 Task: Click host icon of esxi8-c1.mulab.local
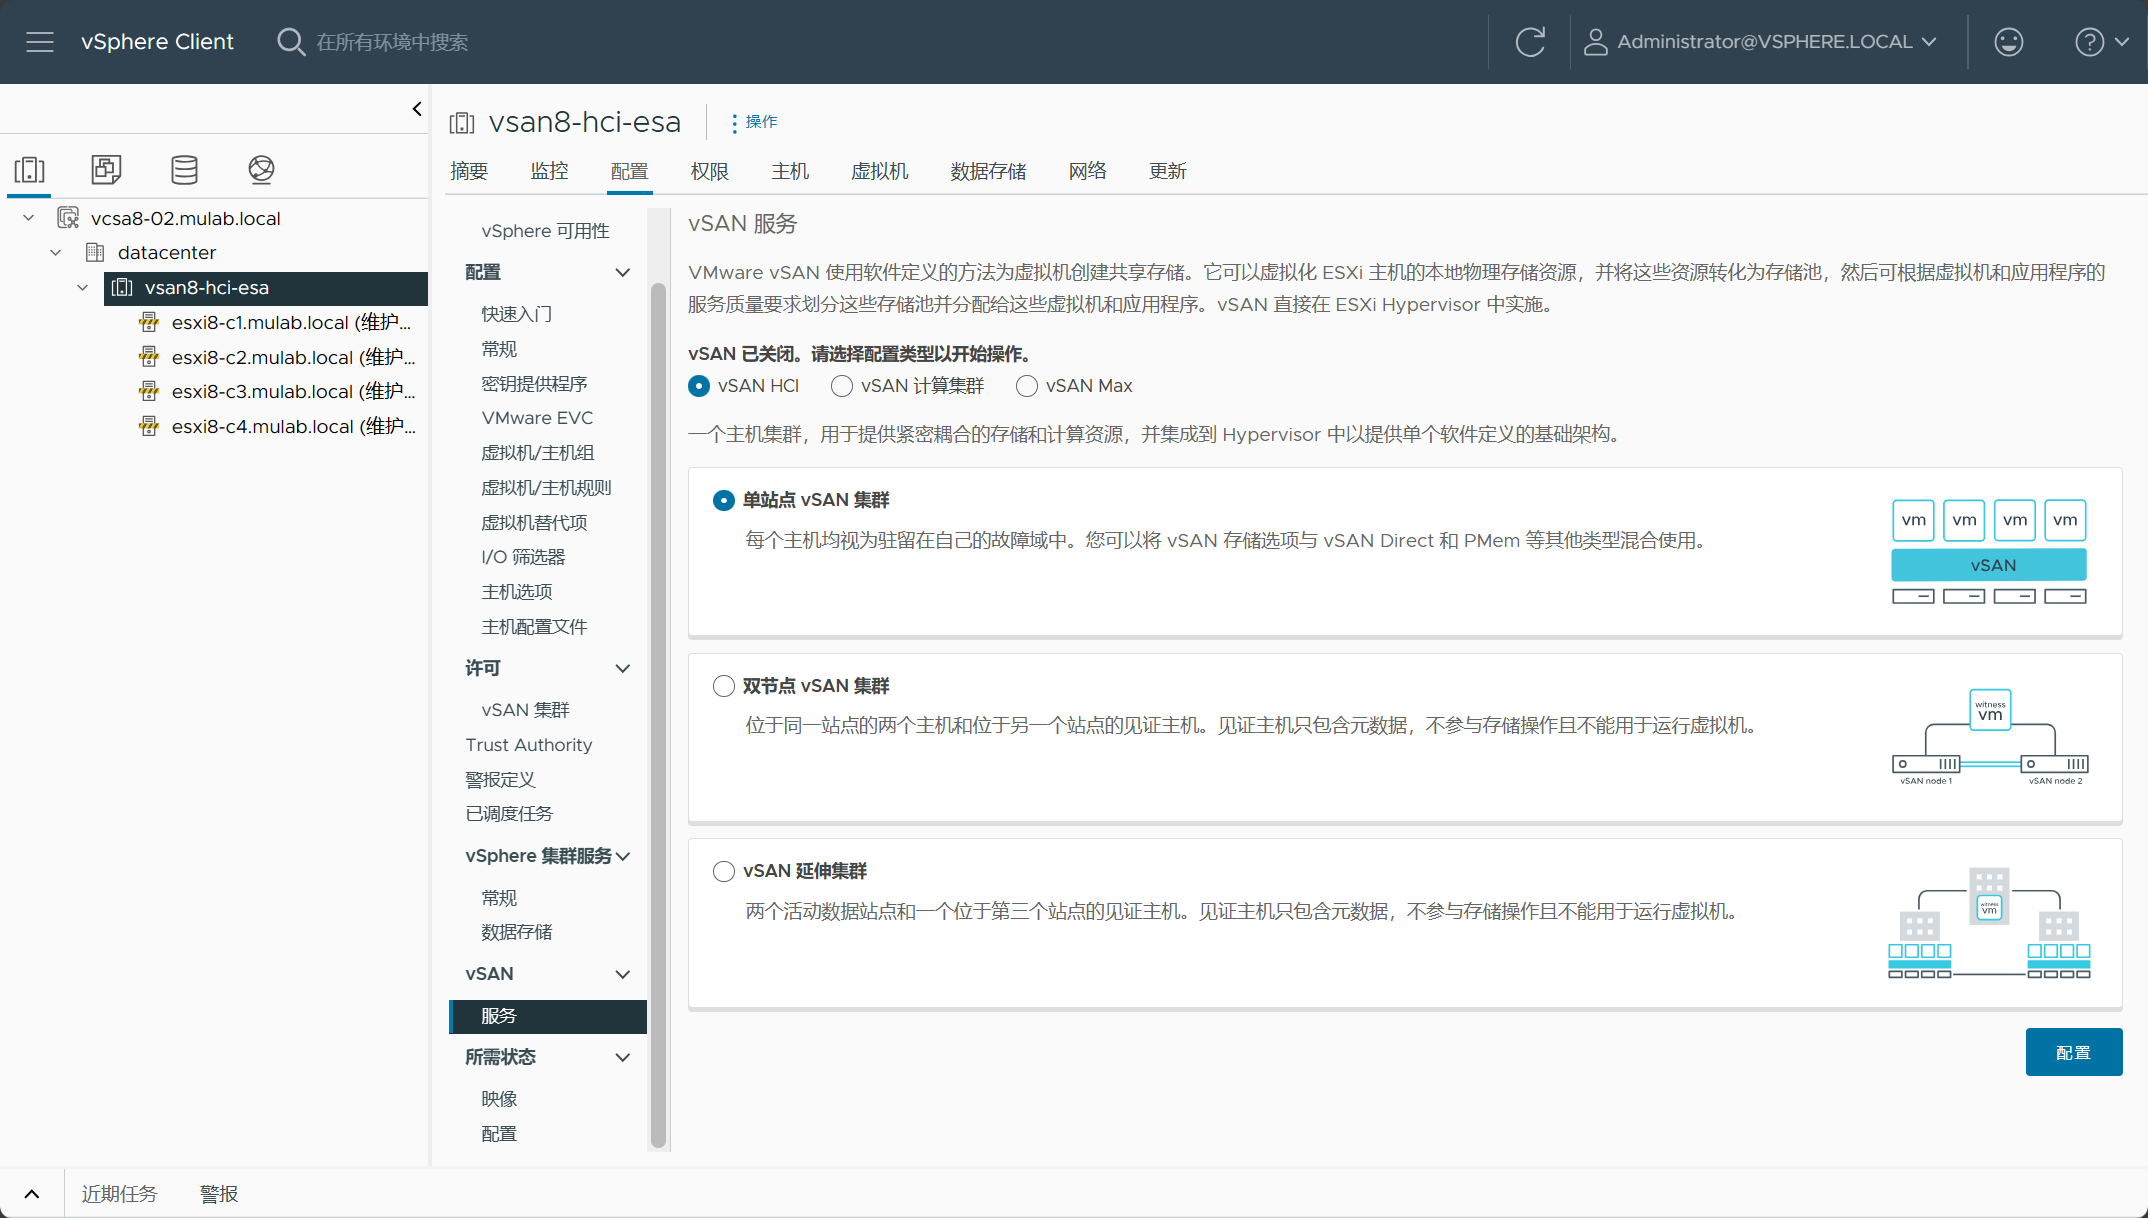click(x=149, y=322)
